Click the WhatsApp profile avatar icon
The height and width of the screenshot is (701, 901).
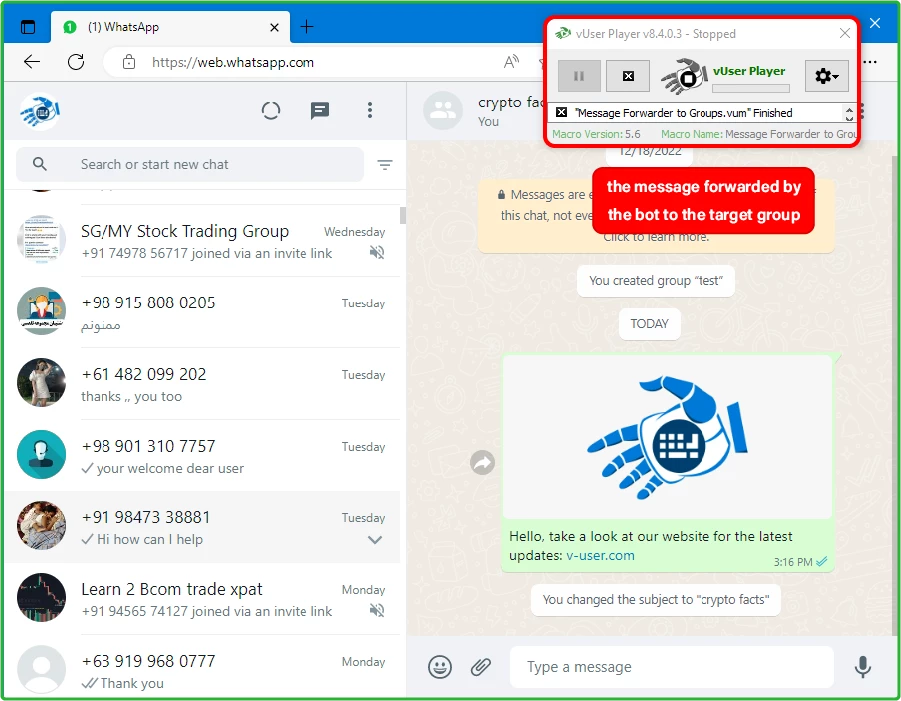coord(40,111)
